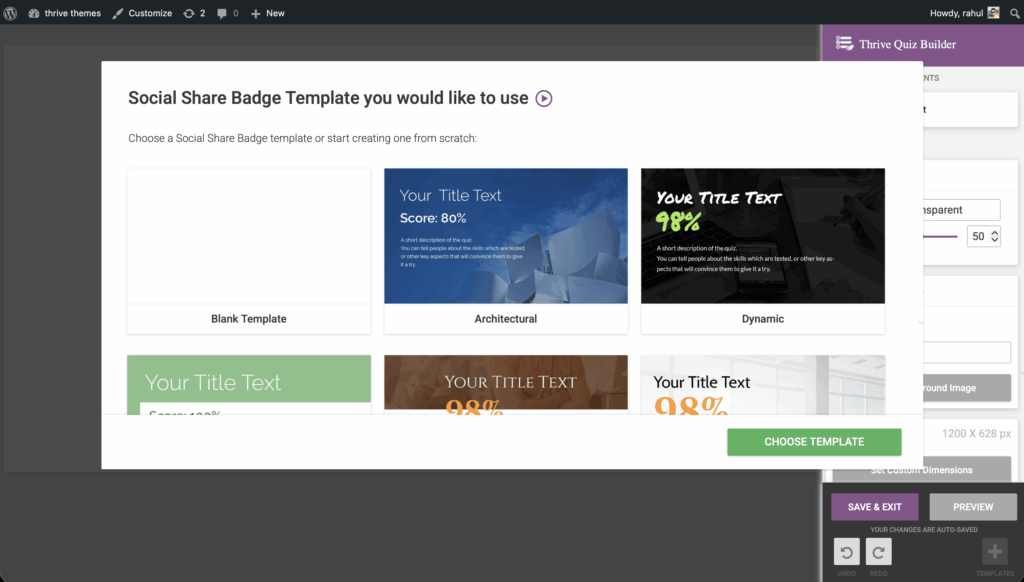This screenshot has width=1024, height=582.
Task: Pick the Dynamic template thumbnail
Action: click(762, 237)
